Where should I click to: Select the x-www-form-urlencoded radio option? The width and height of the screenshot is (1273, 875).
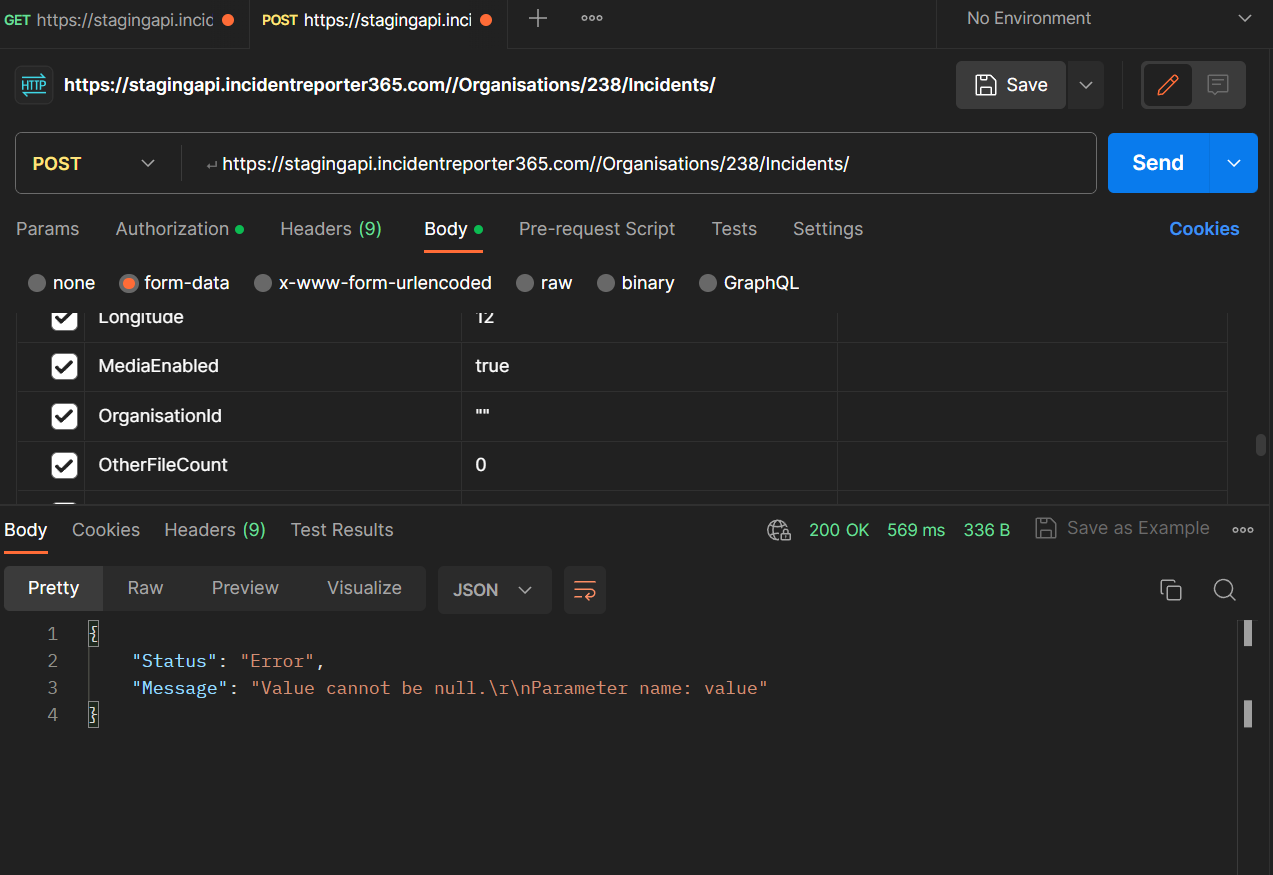(263, 283)
